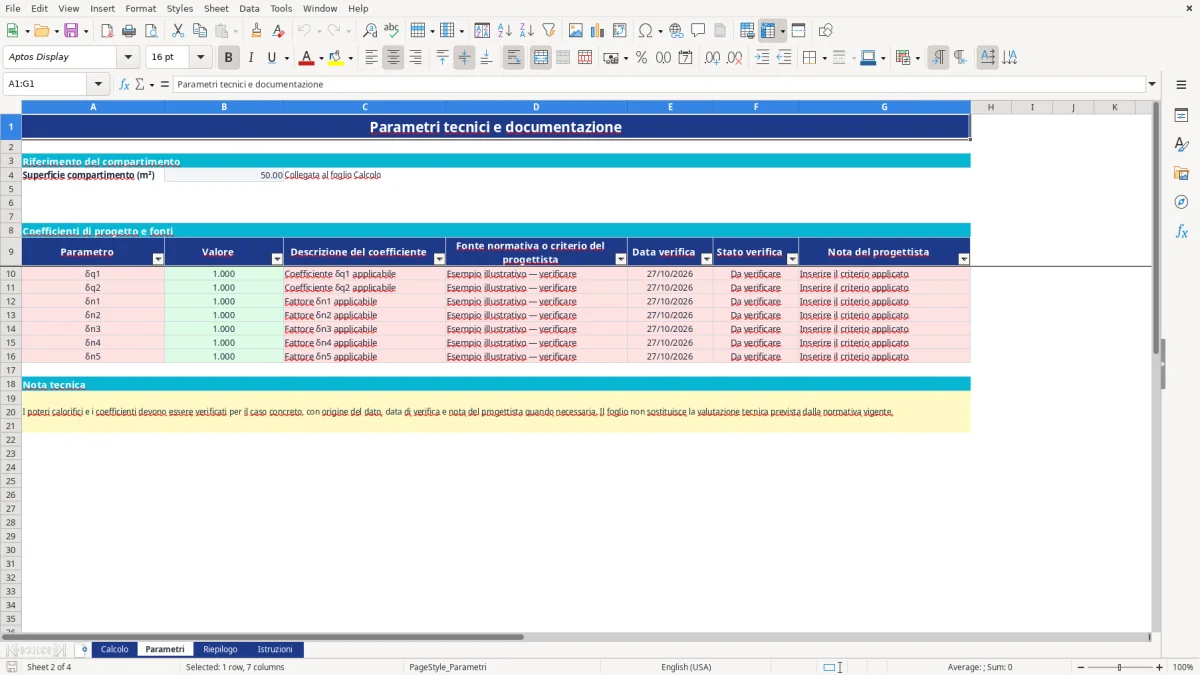
Task: Switch to the Istruzioni sheet tab
Action: 275,649
